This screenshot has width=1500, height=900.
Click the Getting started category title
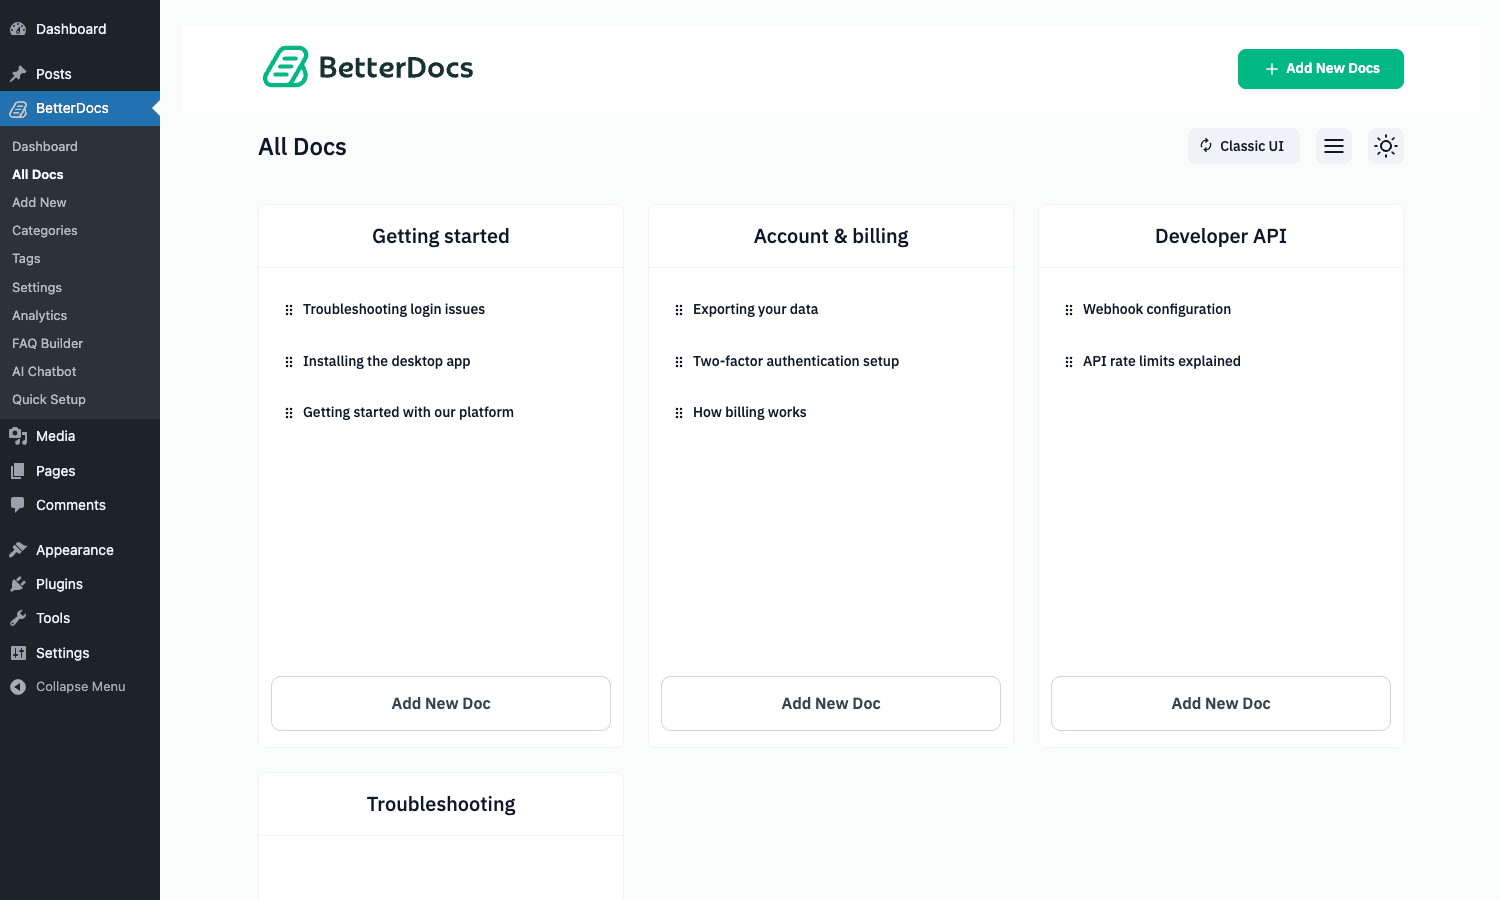(x=441, y=236)
